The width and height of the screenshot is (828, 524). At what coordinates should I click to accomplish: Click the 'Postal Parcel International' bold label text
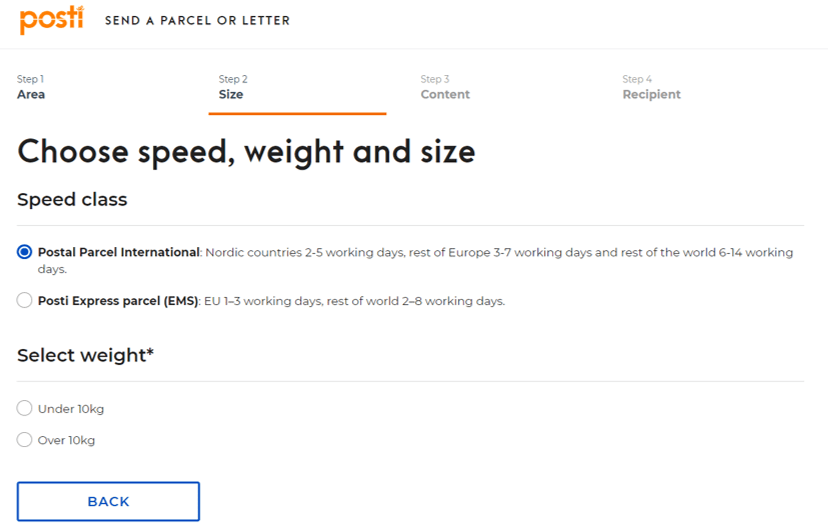coord(119,252)
